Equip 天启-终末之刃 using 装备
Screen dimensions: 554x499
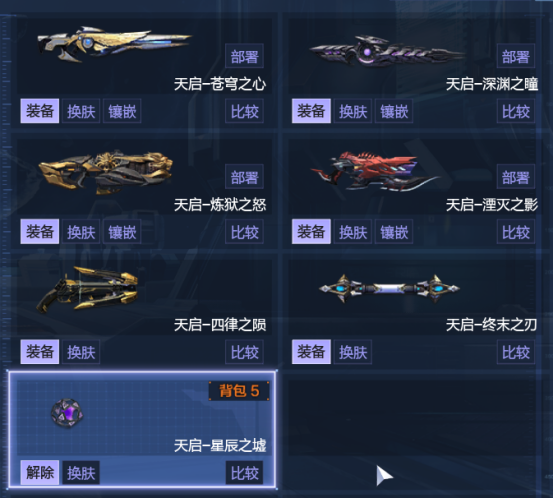coord(311,352)
